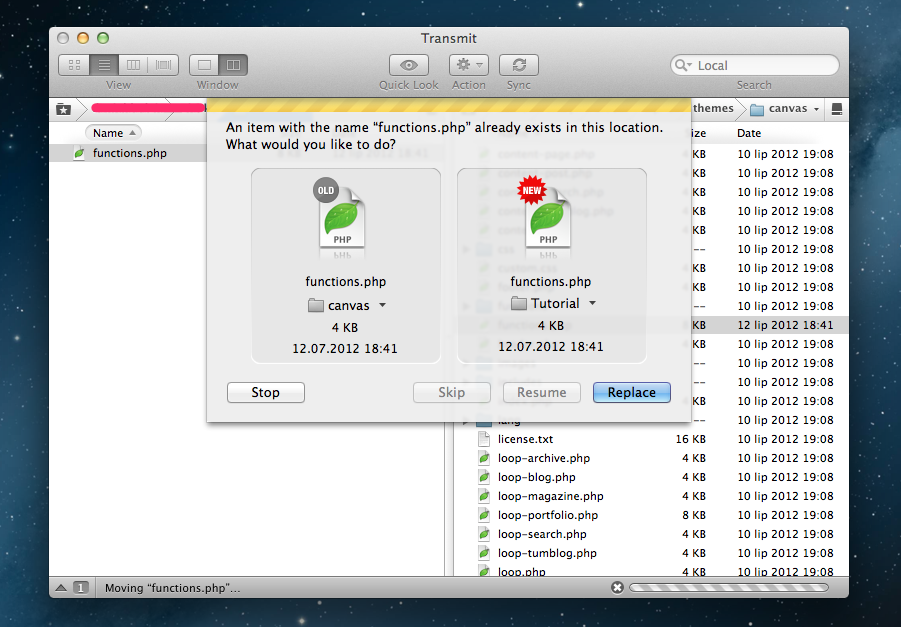Click the striped transfer progress bar
Image resolution: width=901 pixels, height=627 pixels.
(729, 587)
